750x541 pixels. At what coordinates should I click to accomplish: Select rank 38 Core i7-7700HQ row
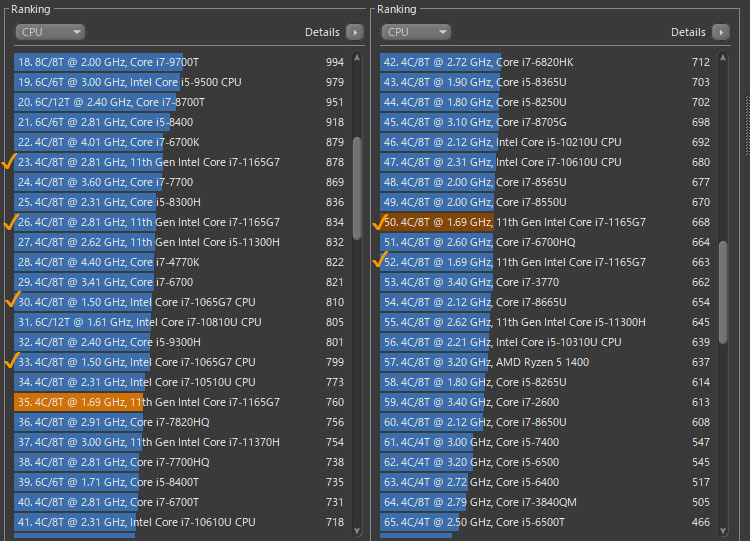tap(179, 462)
